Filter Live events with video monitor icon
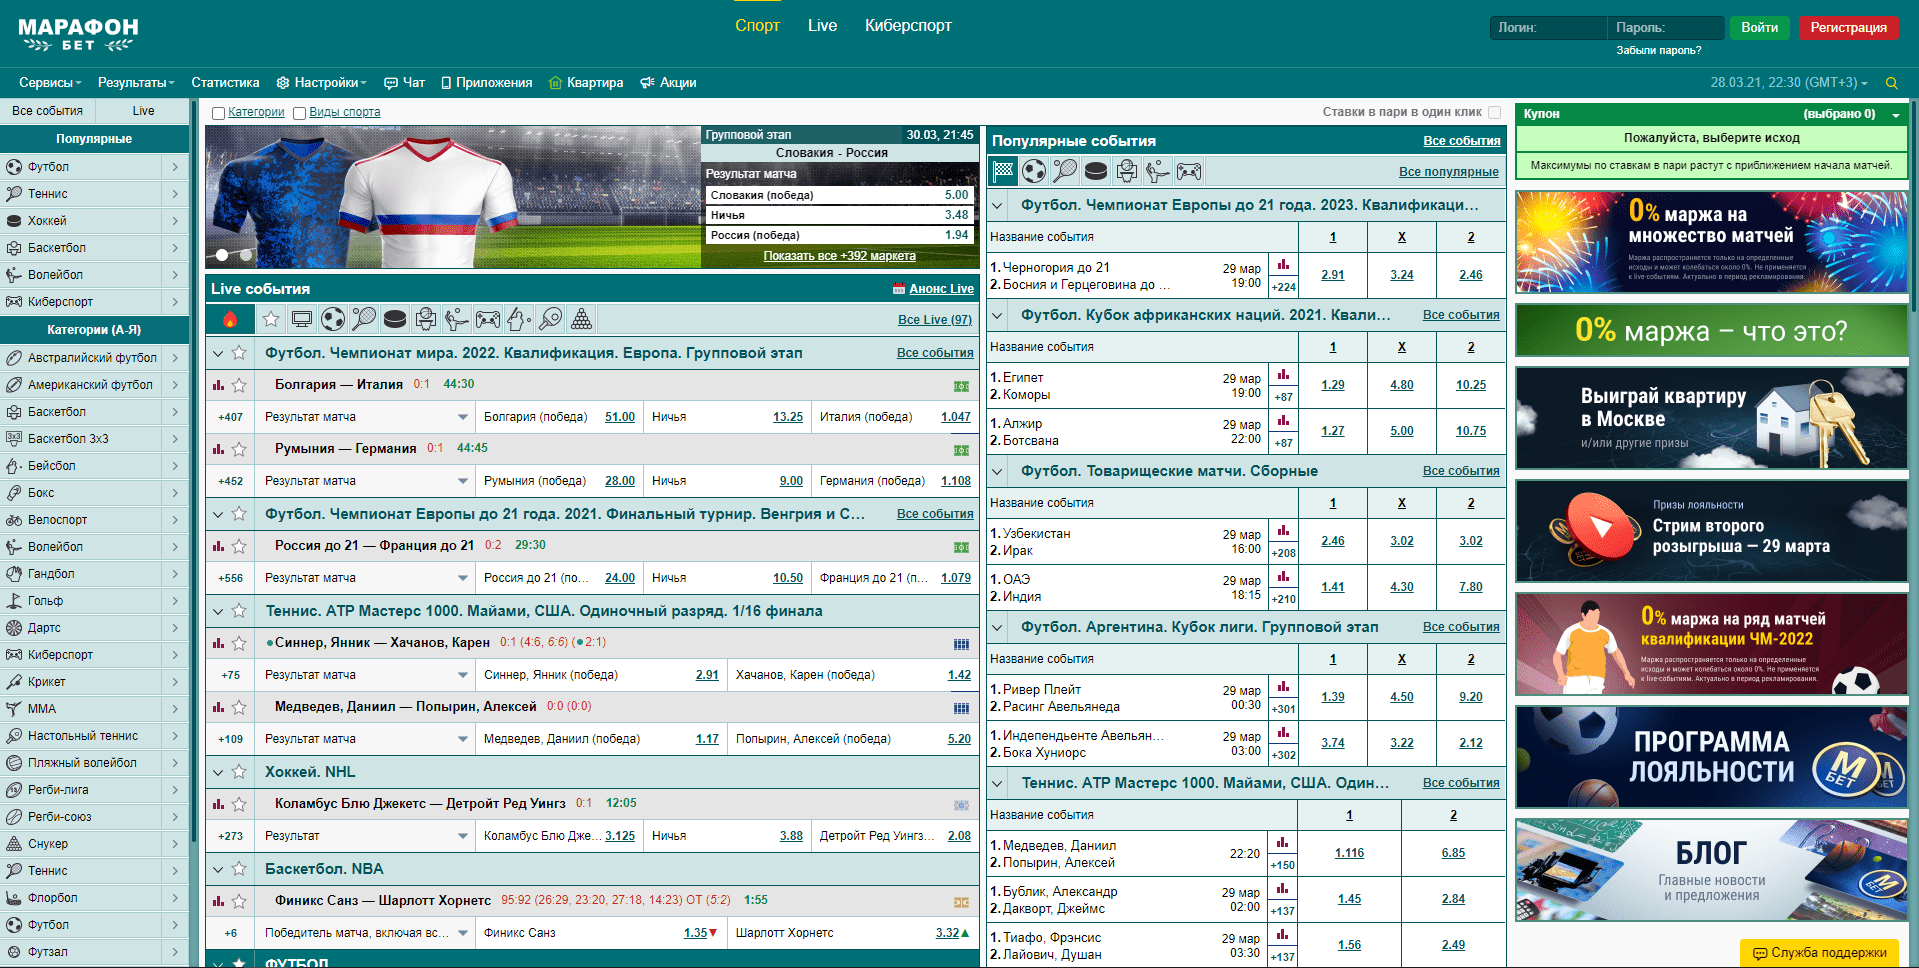Viewport: 1919px width, 968px height. click(302, 319)
